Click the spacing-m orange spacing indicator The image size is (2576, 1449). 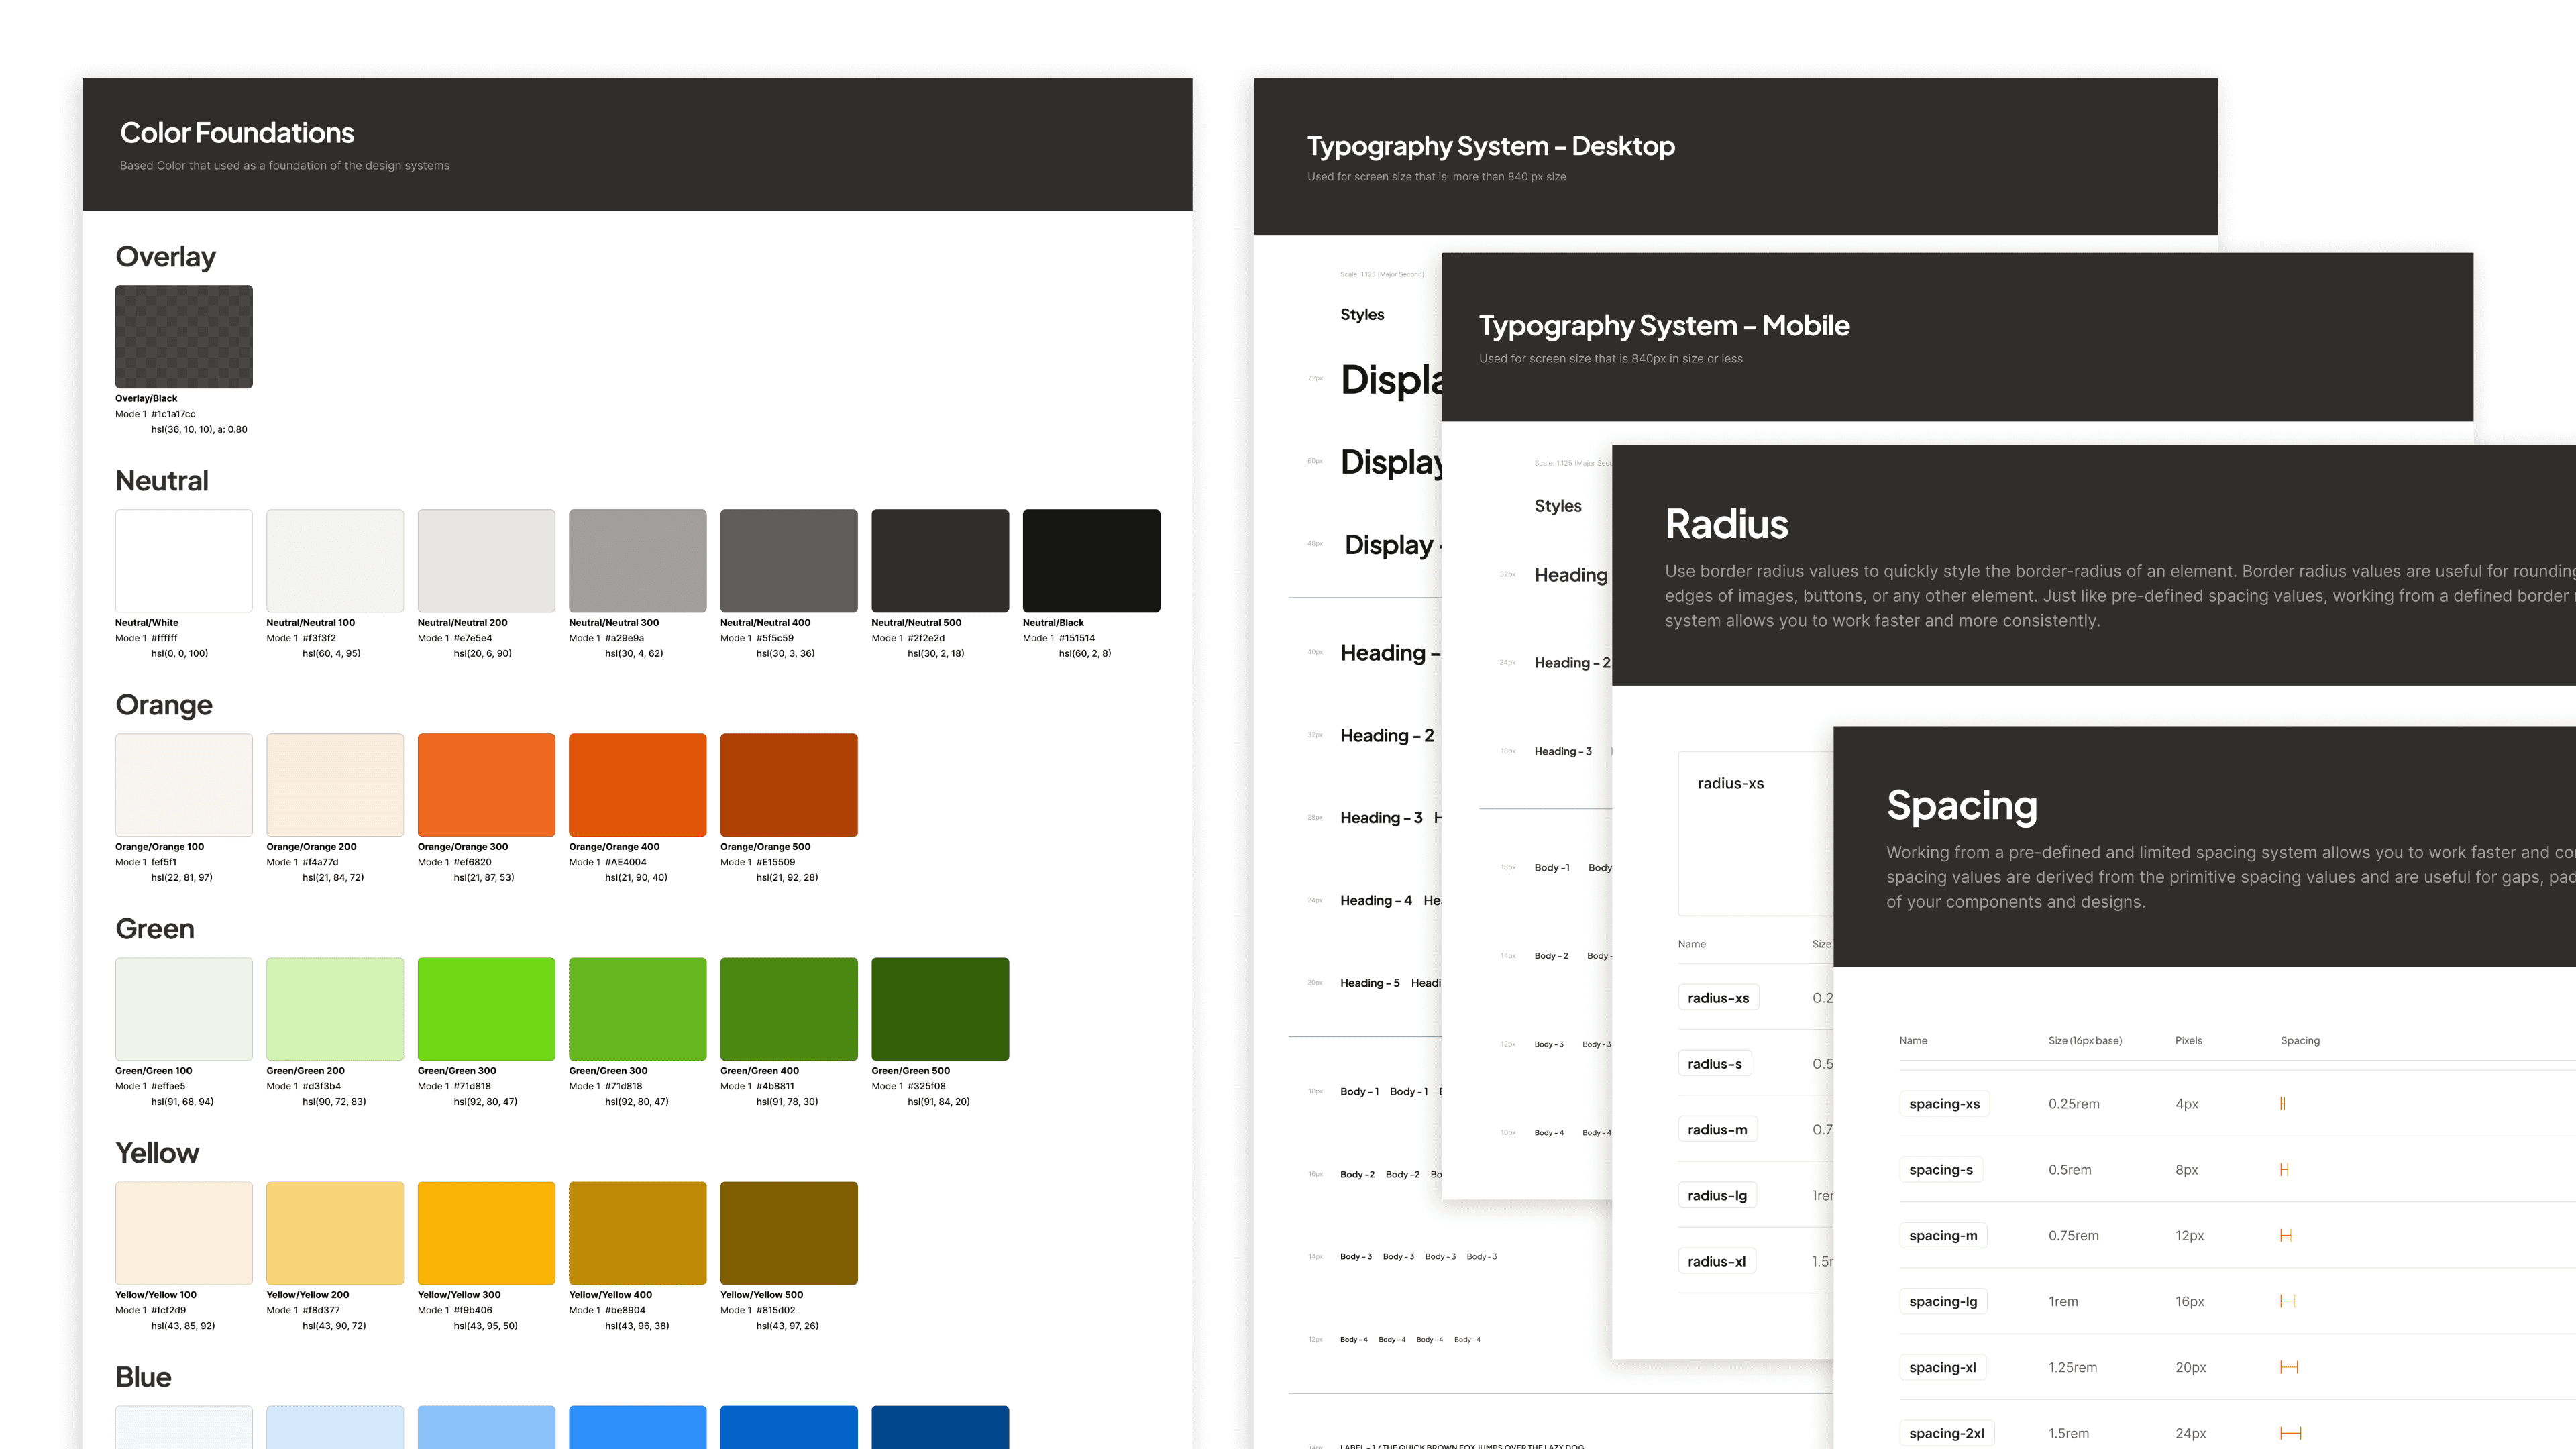point(2286,1236)
